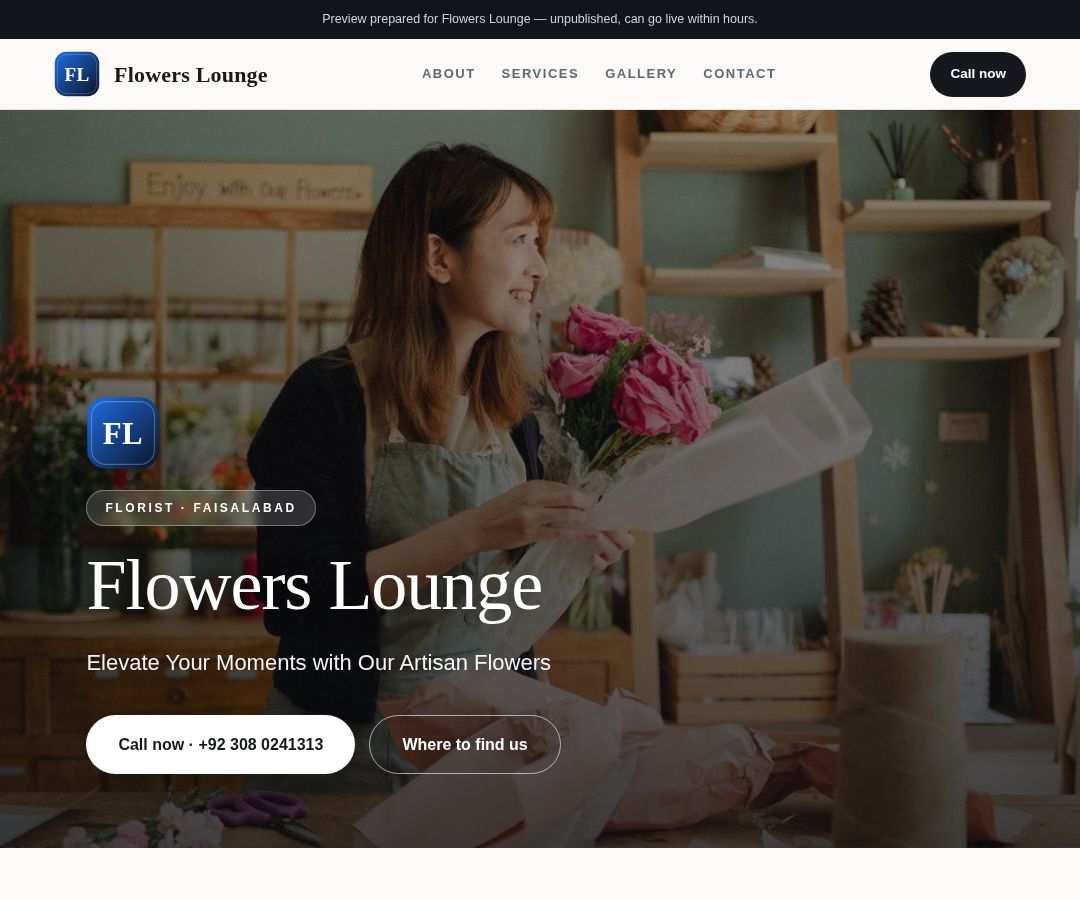Image resolution: width=1080 pixels, height=900 pixels.
Task: Open the Contact nav item
Action: [739, 74]
